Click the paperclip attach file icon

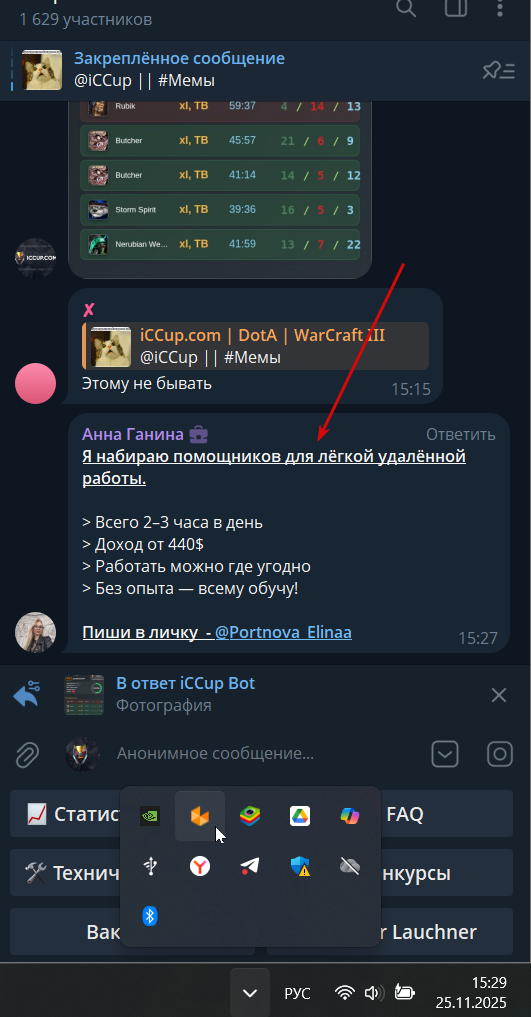(27, 754)
